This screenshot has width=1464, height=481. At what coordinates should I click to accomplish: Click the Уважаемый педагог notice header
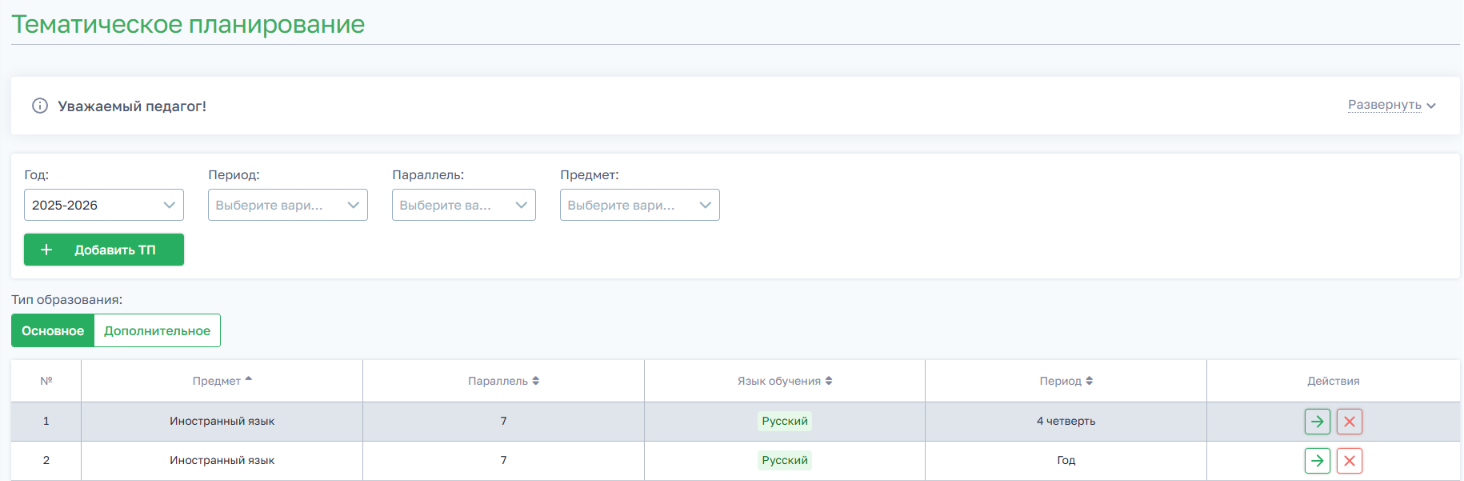point(132,106)
